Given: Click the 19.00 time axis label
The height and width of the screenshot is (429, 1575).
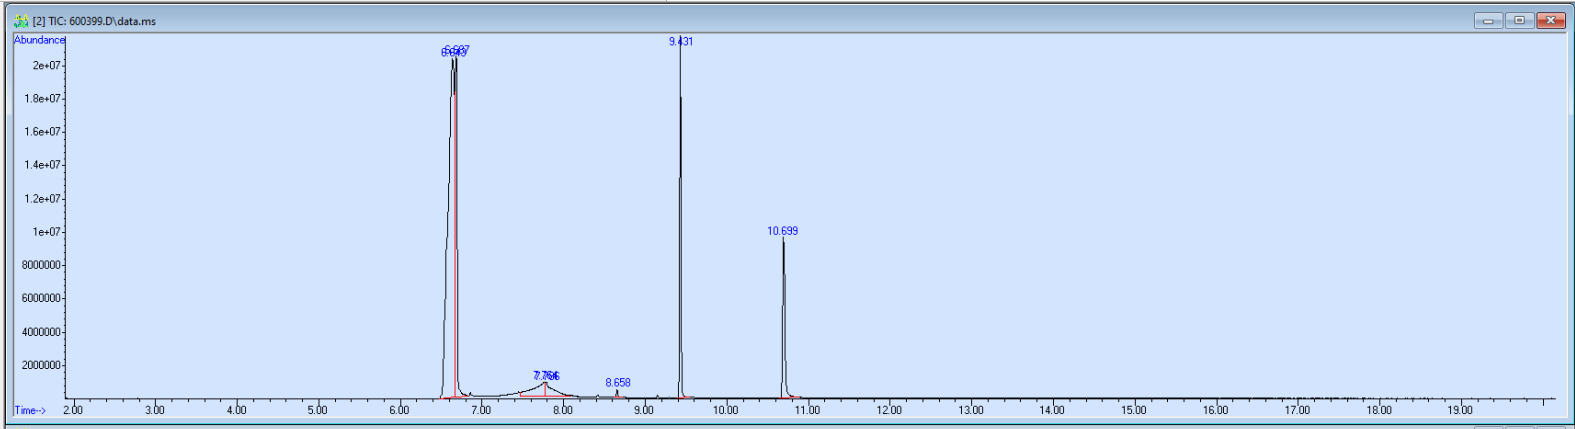Looking at the screenshot, I should (x=1460, y=410).
